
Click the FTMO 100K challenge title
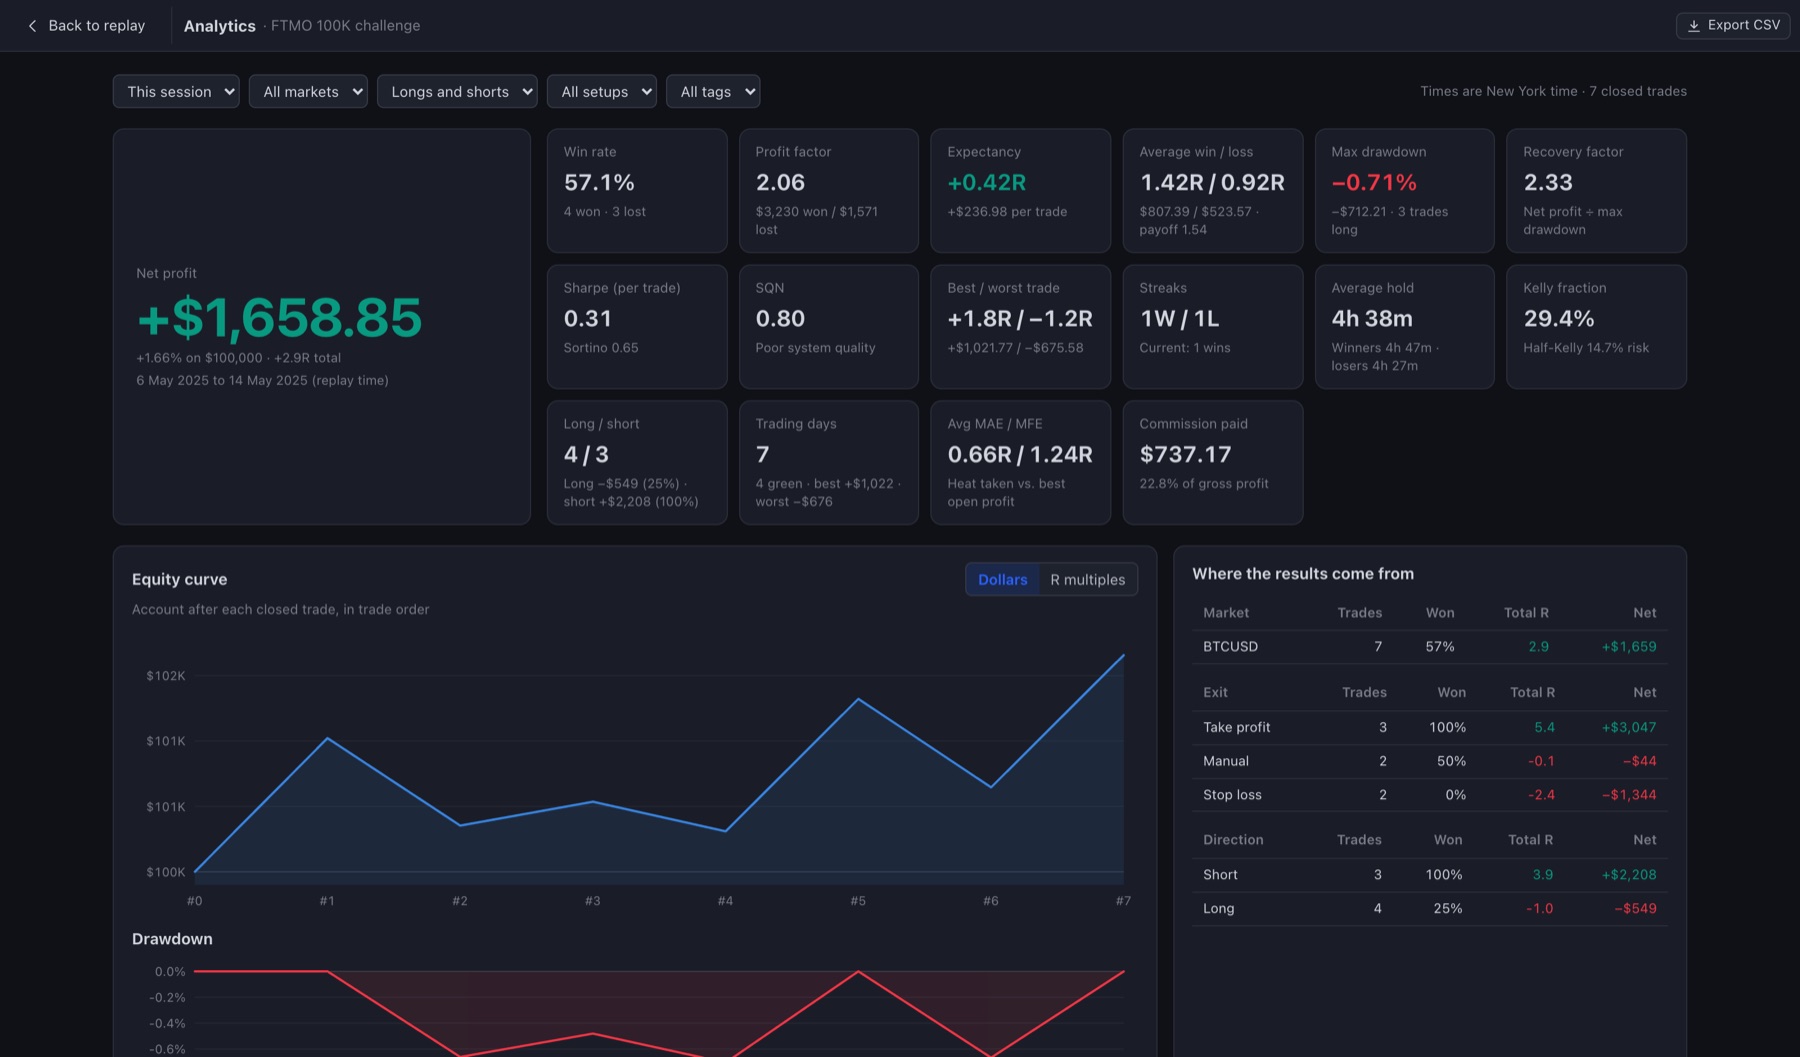pyautogui.click(x=346, y=26)
